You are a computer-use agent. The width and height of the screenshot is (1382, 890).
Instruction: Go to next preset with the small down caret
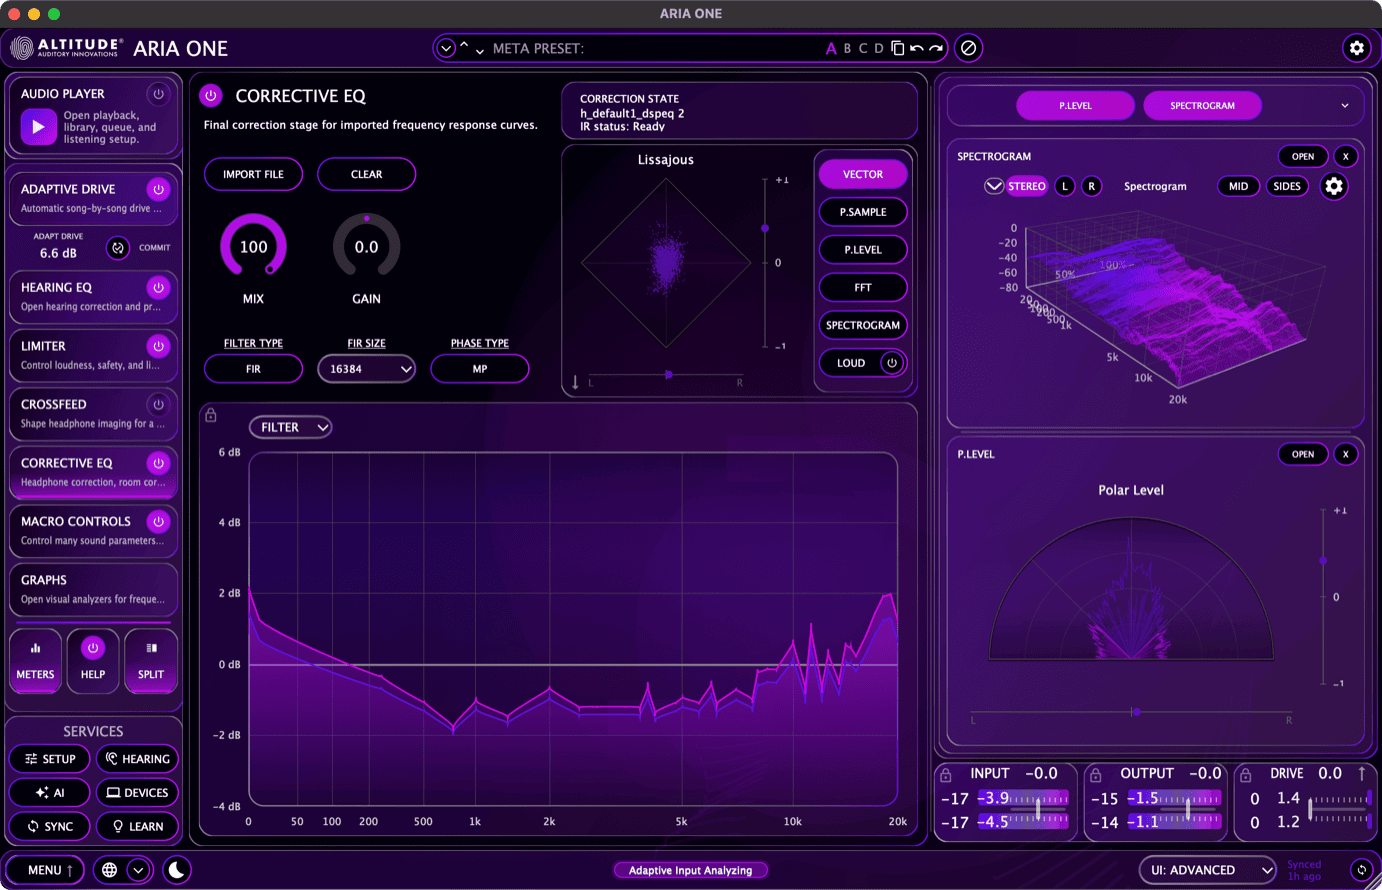click(480, 50)
